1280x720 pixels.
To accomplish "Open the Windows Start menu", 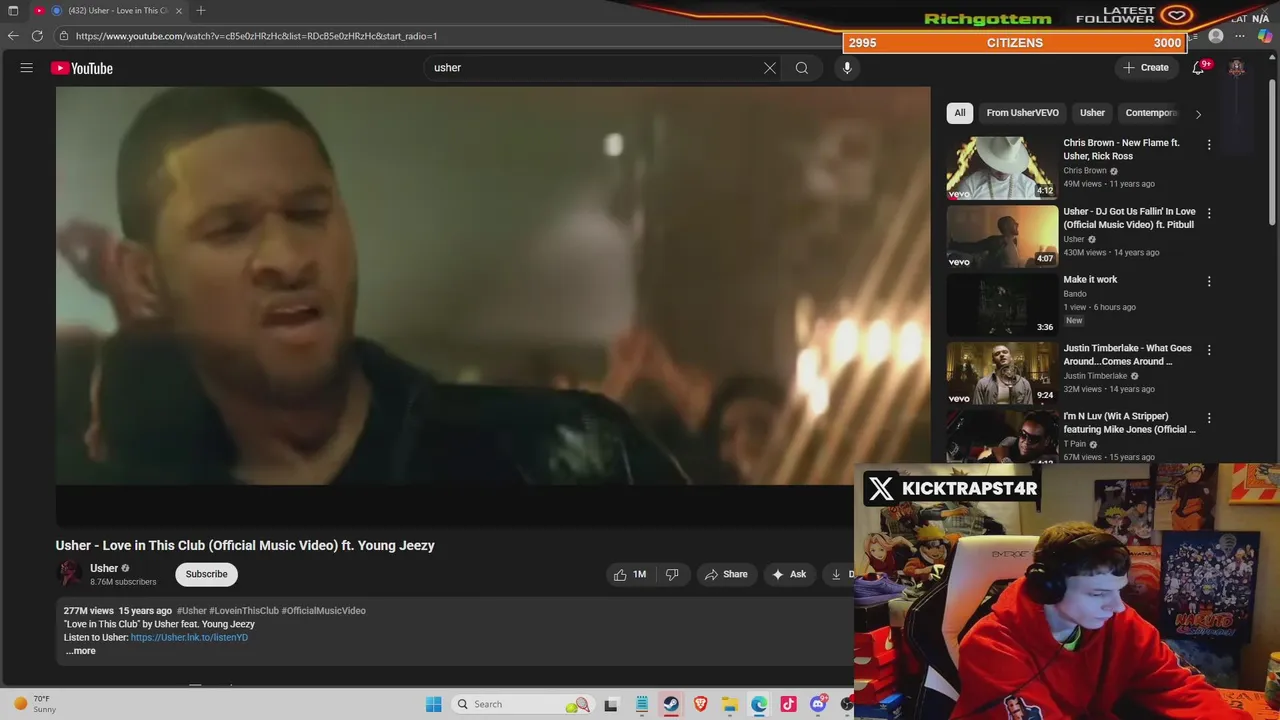I will (433, 704).
